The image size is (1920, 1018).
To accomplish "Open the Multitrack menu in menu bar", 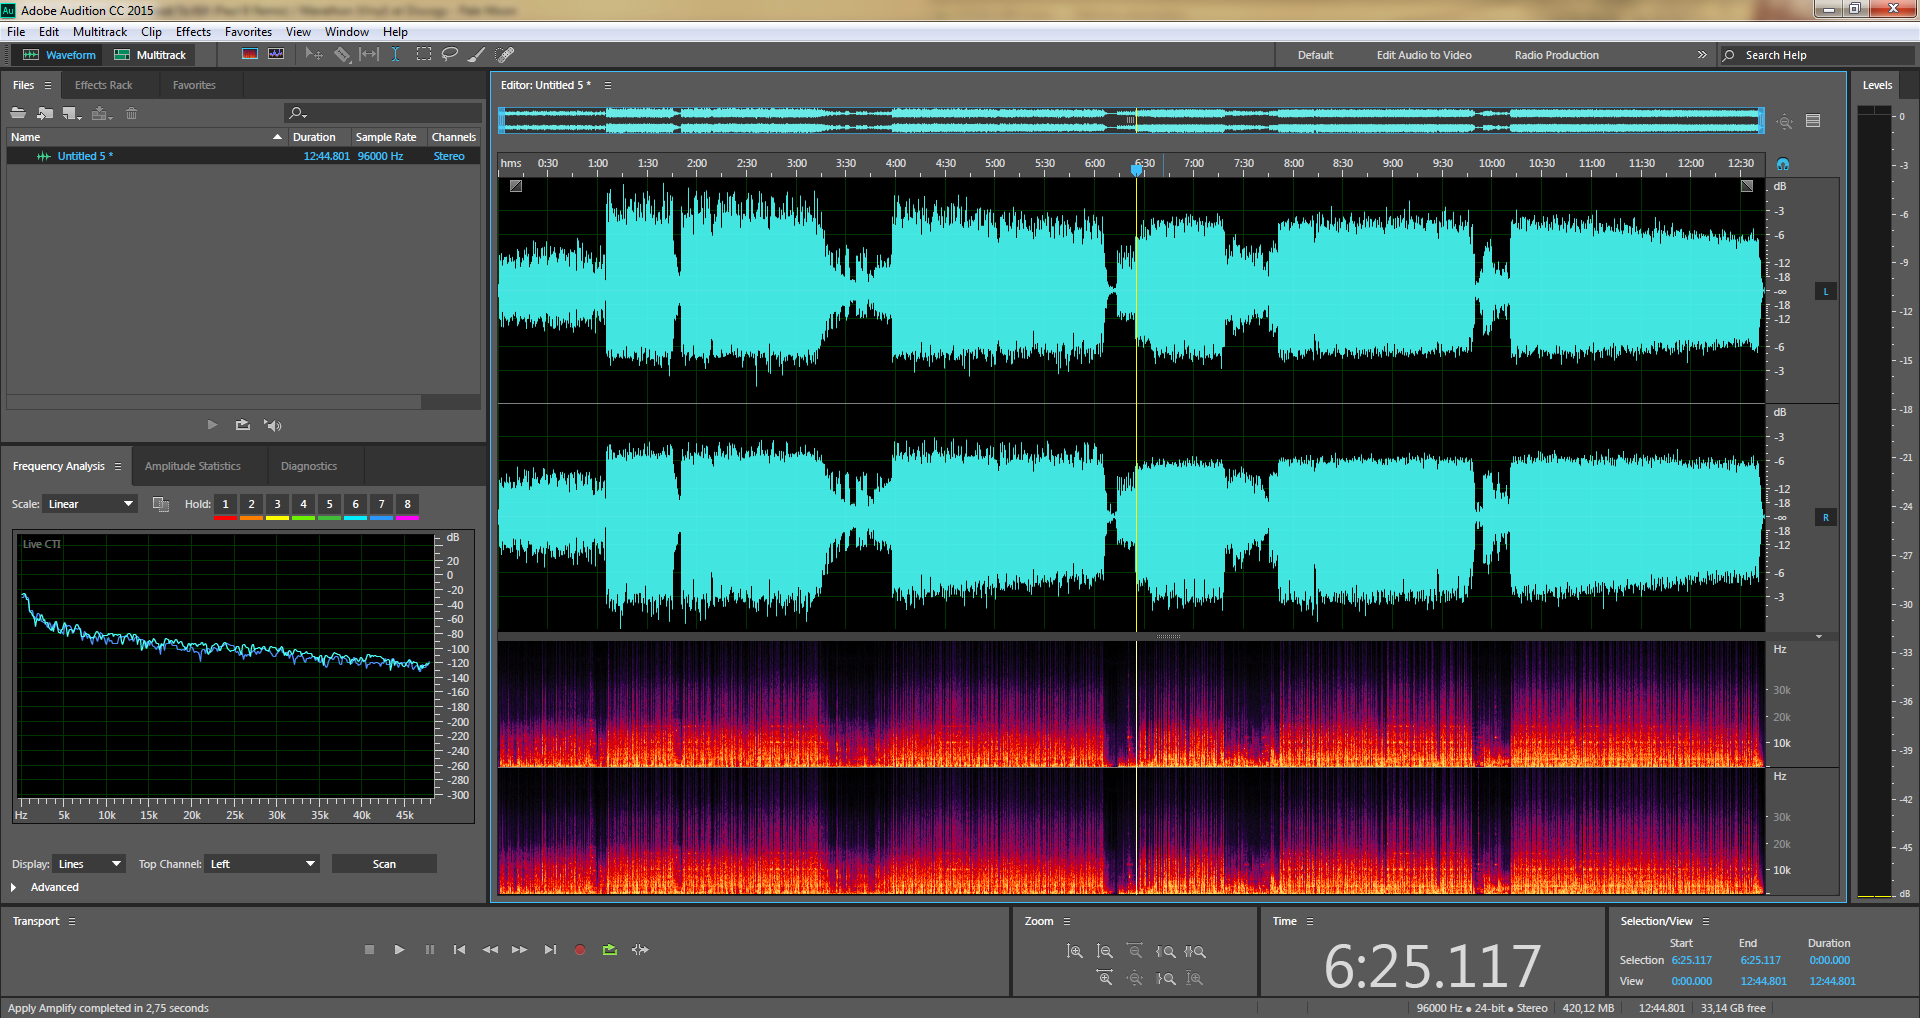I will coord(100,32).
